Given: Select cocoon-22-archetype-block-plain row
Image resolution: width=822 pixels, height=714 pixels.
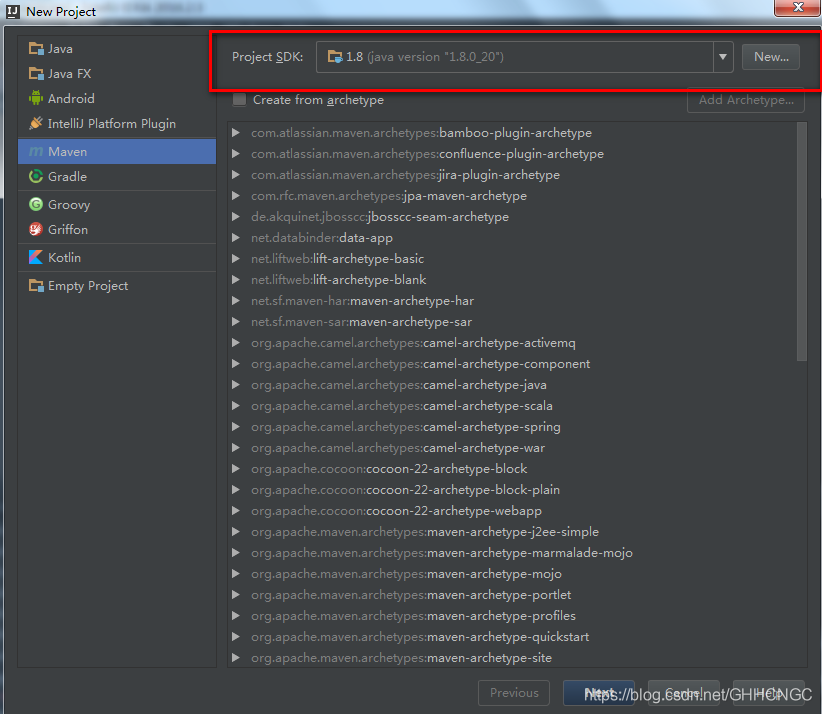Looking at the screenshot, I should [512, 489].
